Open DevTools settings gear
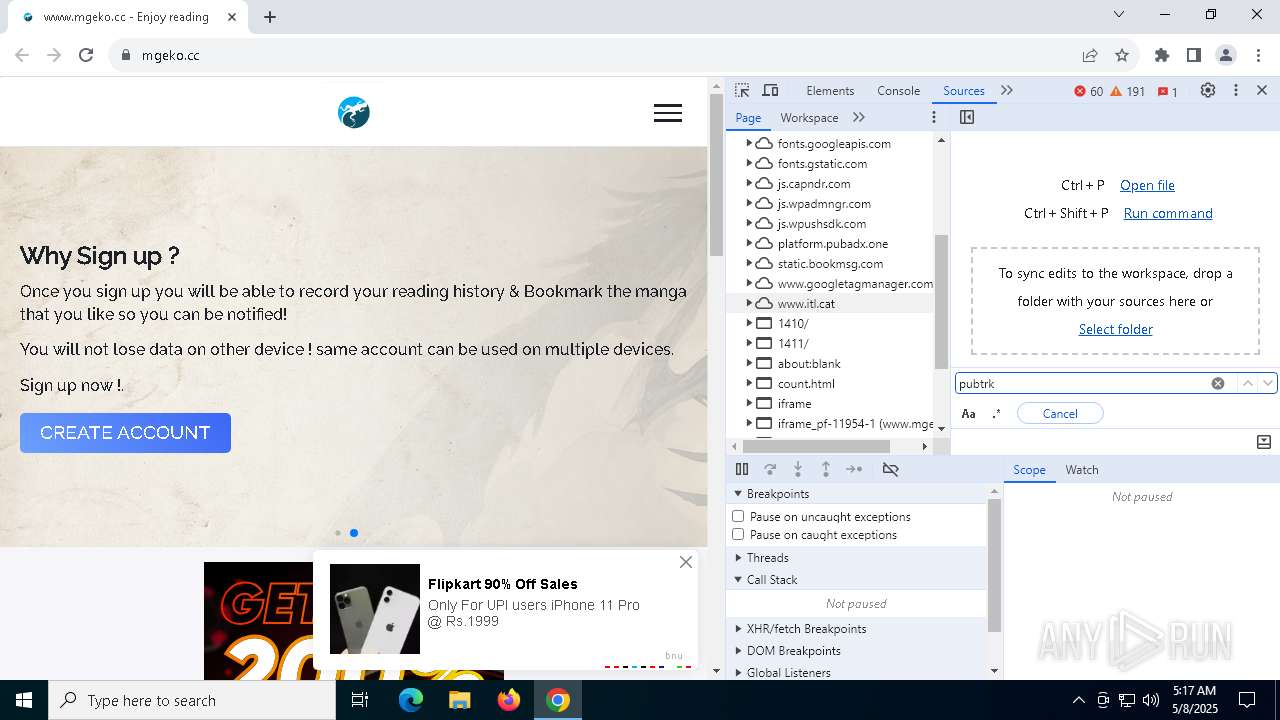This screenshot has width=1280, height=720. click(1208, 90)
